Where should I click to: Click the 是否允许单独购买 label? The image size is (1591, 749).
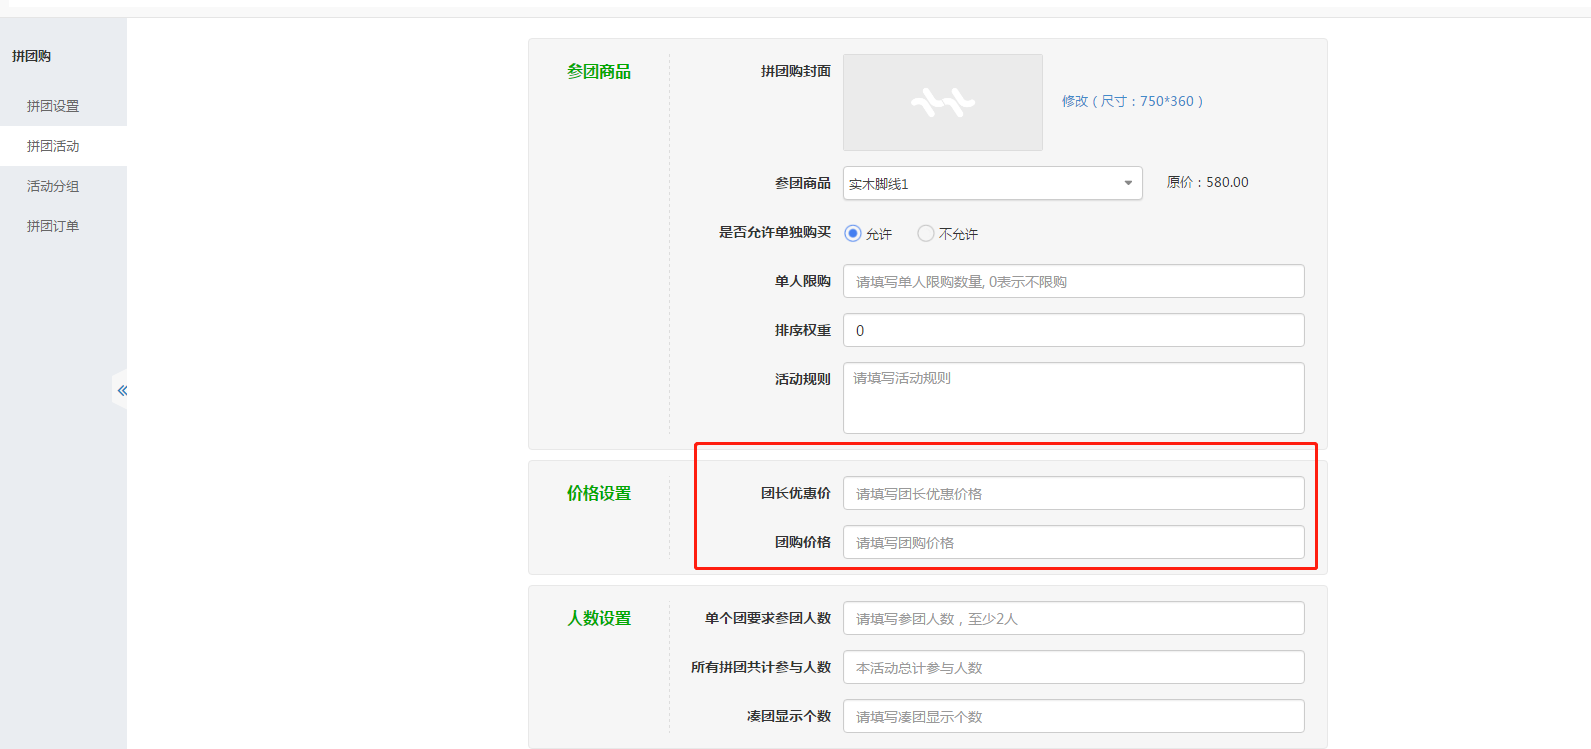pyautogui.click(x=774, y=232)
